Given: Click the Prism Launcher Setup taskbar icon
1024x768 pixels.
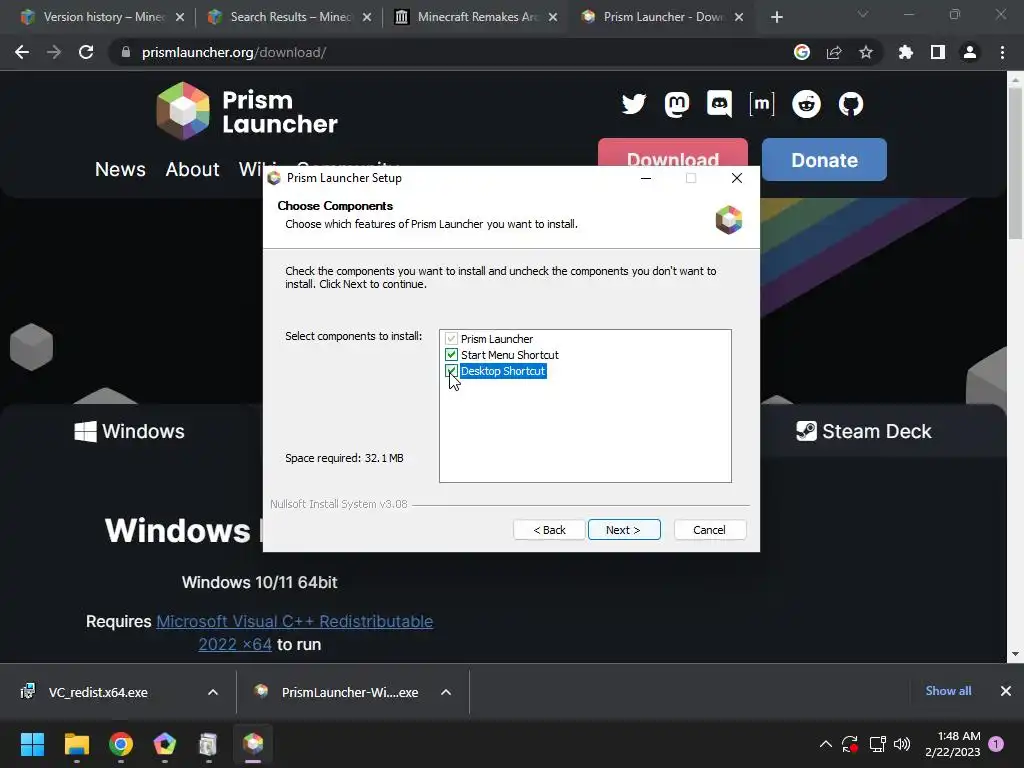Looking at the screenshot, I should [x=253, y=744].
